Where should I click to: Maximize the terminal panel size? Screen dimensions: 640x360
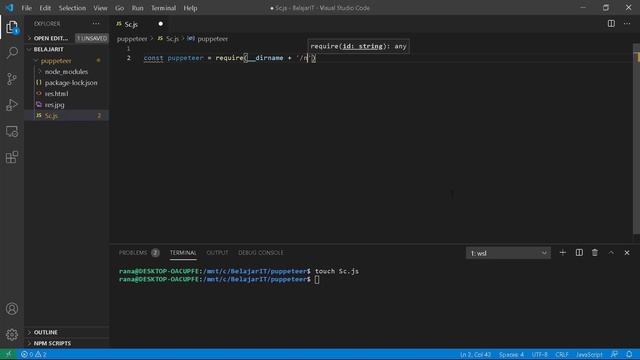(x=611, y=253)
